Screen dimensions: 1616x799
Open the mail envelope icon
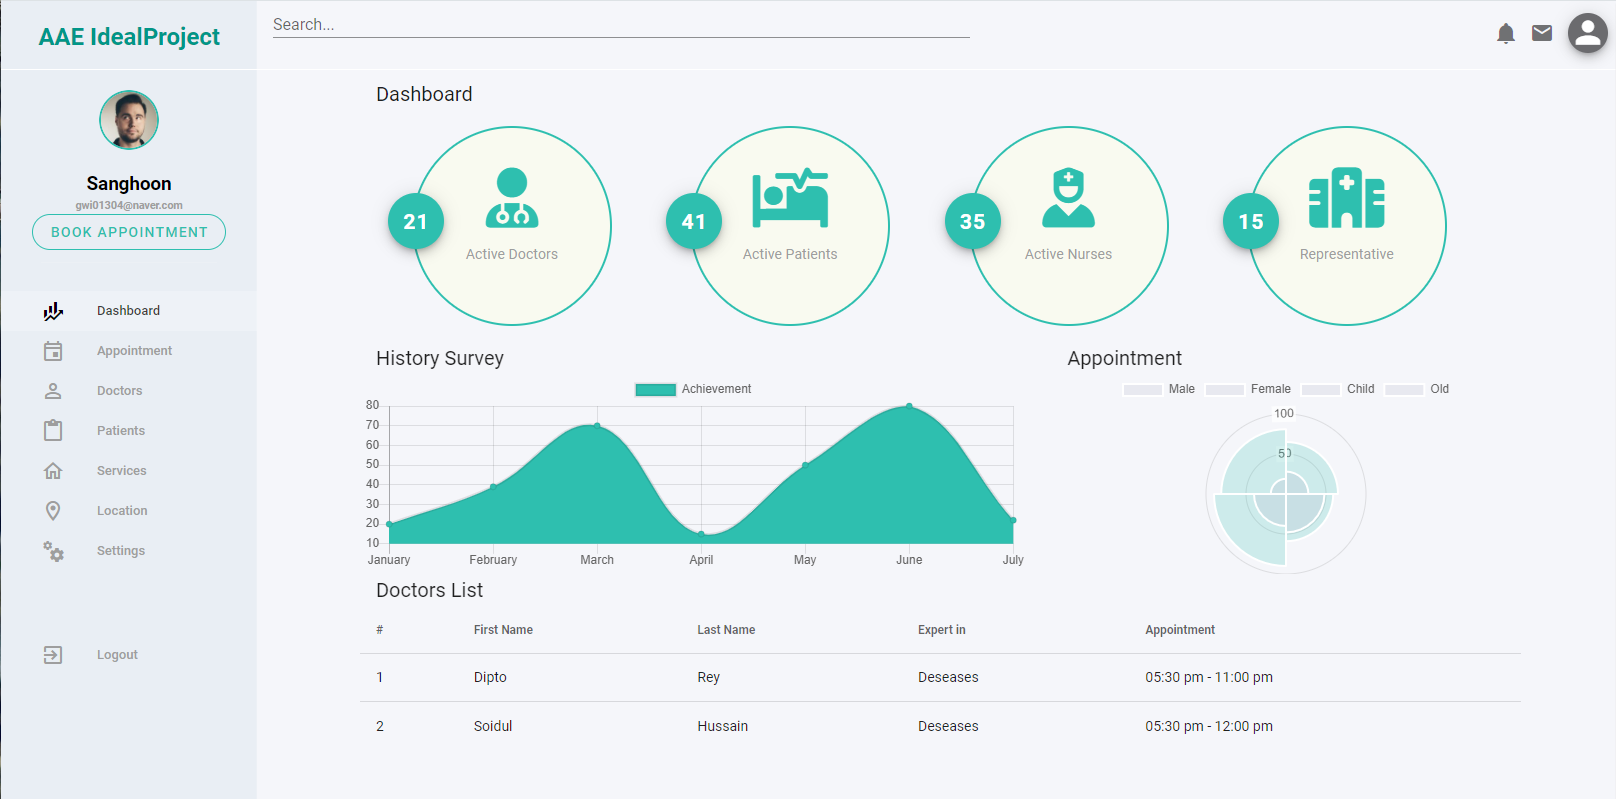point(1542,33)
